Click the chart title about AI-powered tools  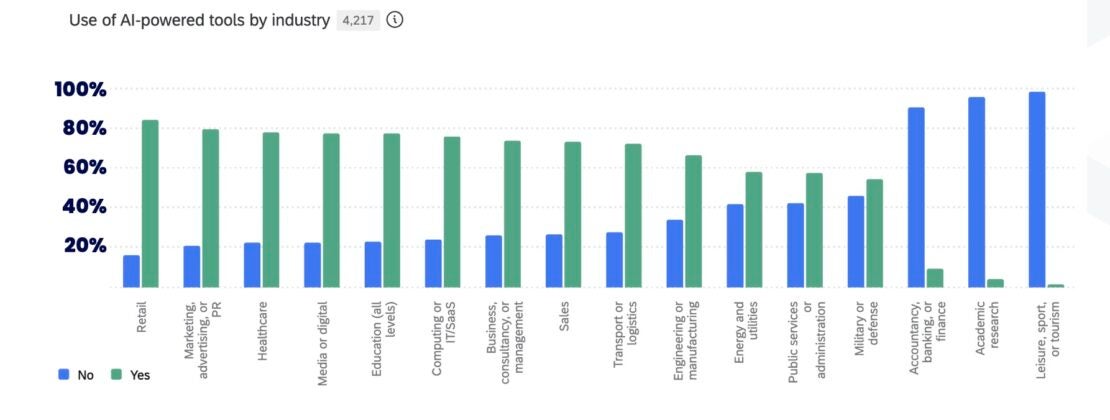coord(199,20)
